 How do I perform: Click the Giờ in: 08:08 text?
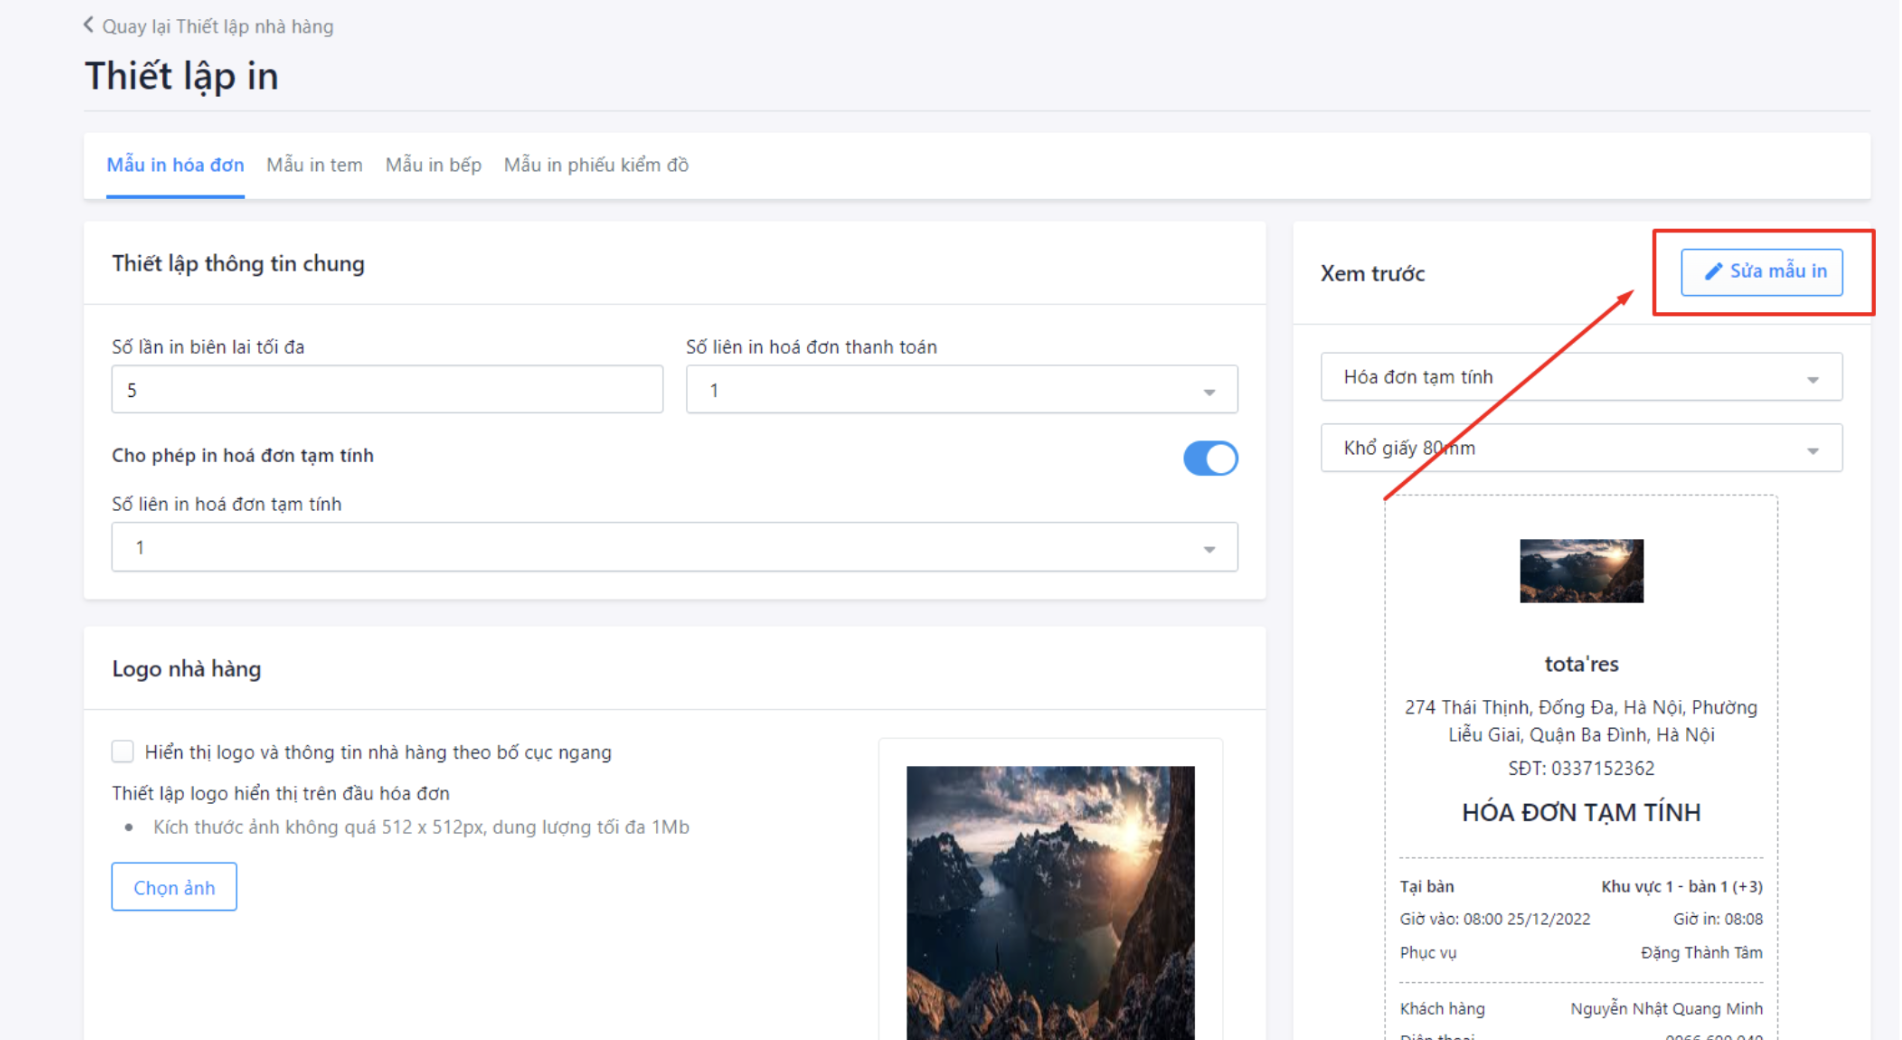(x=1717, y=919)
